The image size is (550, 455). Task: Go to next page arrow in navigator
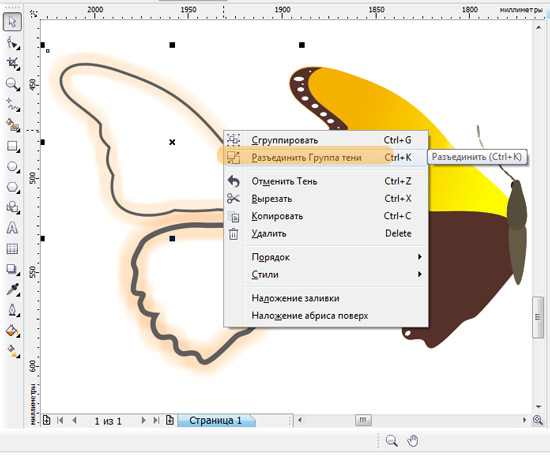143,420
